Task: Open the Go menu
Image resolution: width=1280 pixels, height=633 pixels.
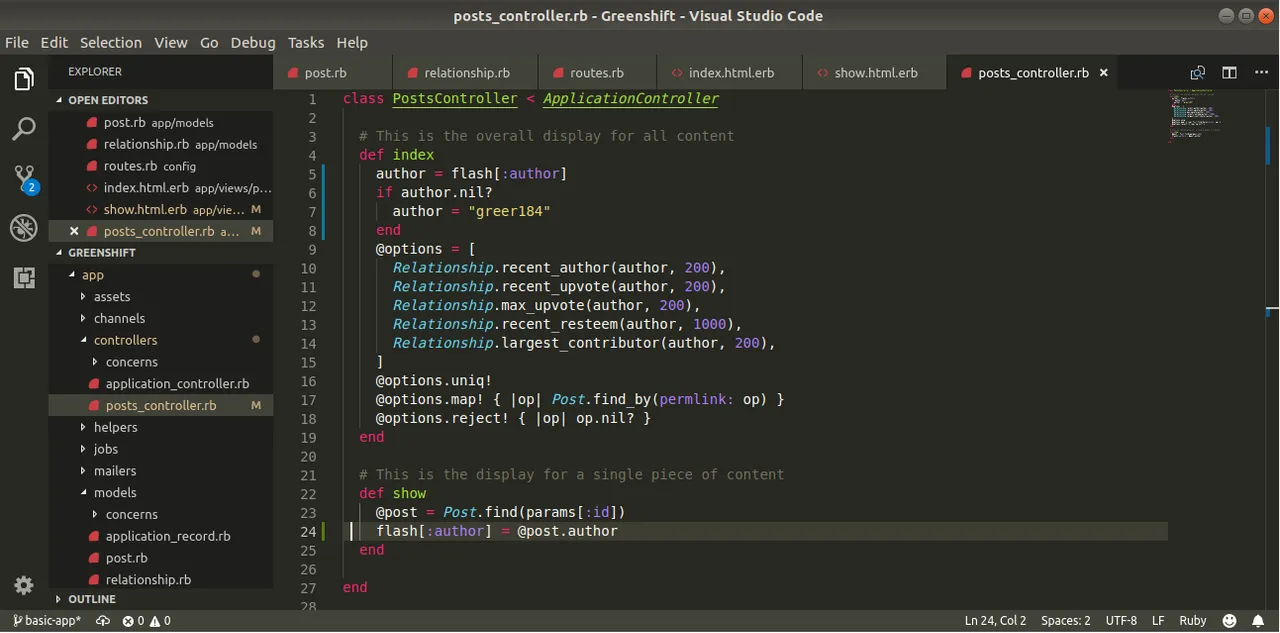Action: point(209,42)
